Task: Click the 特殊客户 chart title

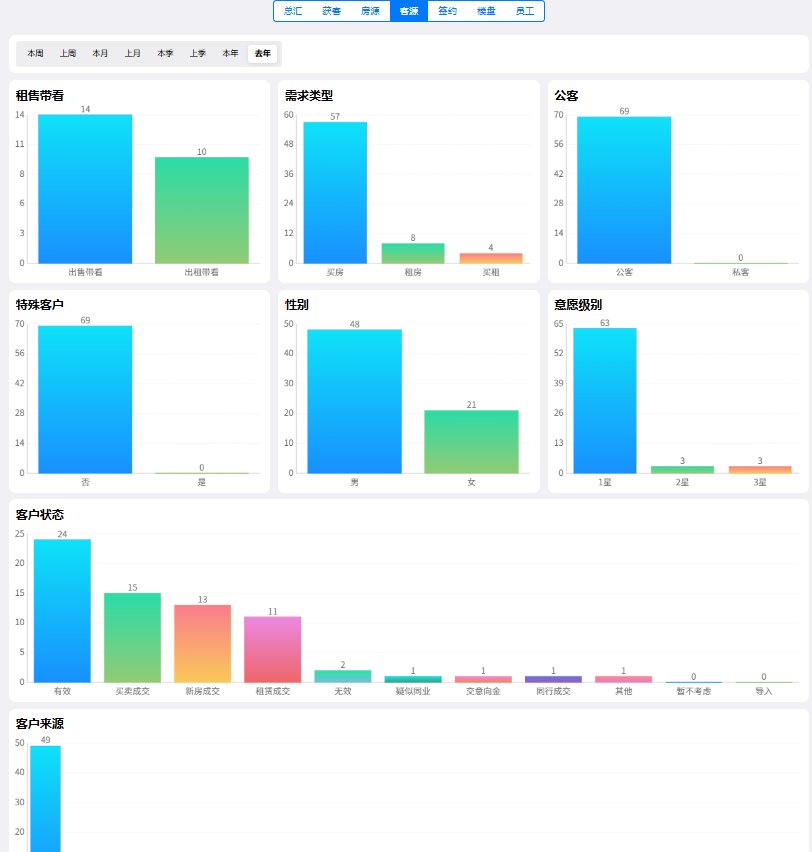Action: (x=40, y=305)
